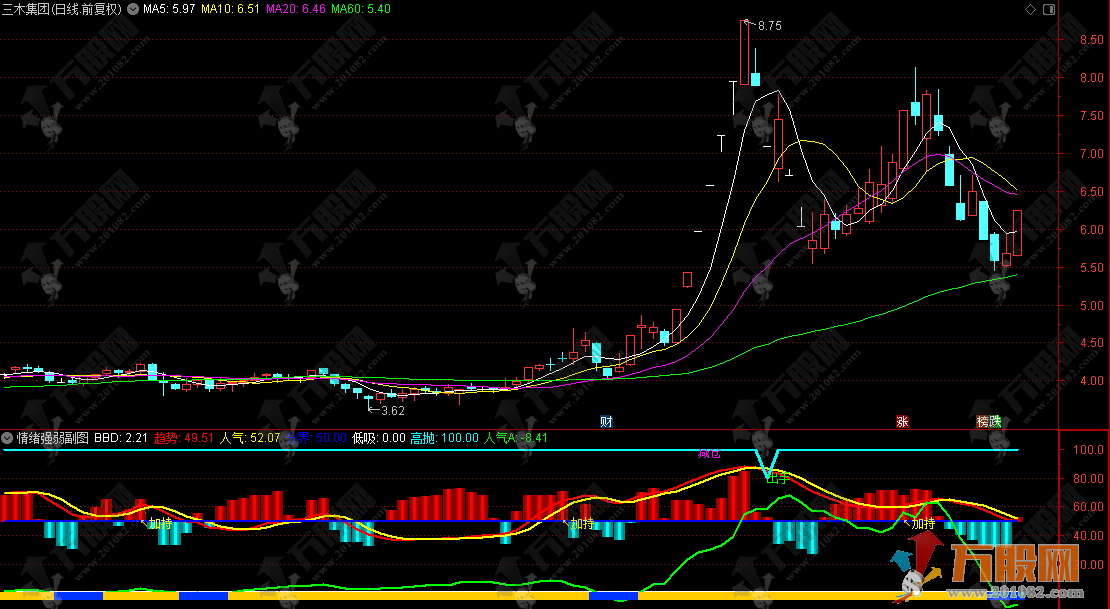The width and height of the screenshot is (1110, 609).
Task: Click the 8.75 high price annotation
Action: 769,26
